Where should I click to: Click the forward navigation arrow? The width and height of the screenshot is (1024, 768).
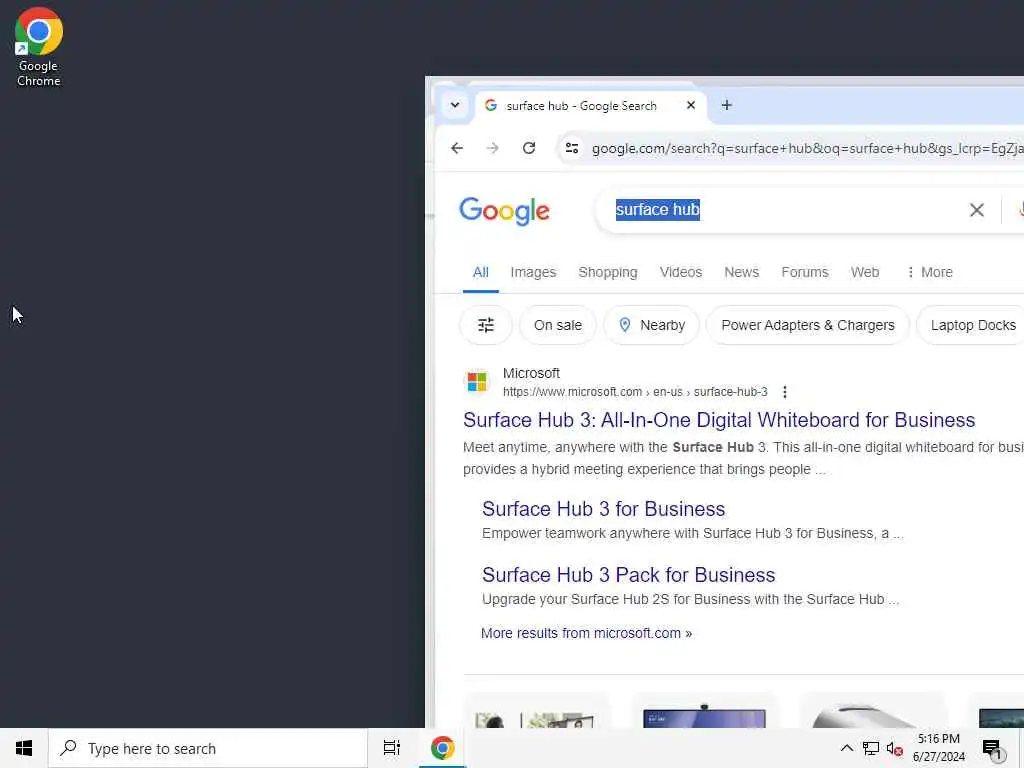492,148
